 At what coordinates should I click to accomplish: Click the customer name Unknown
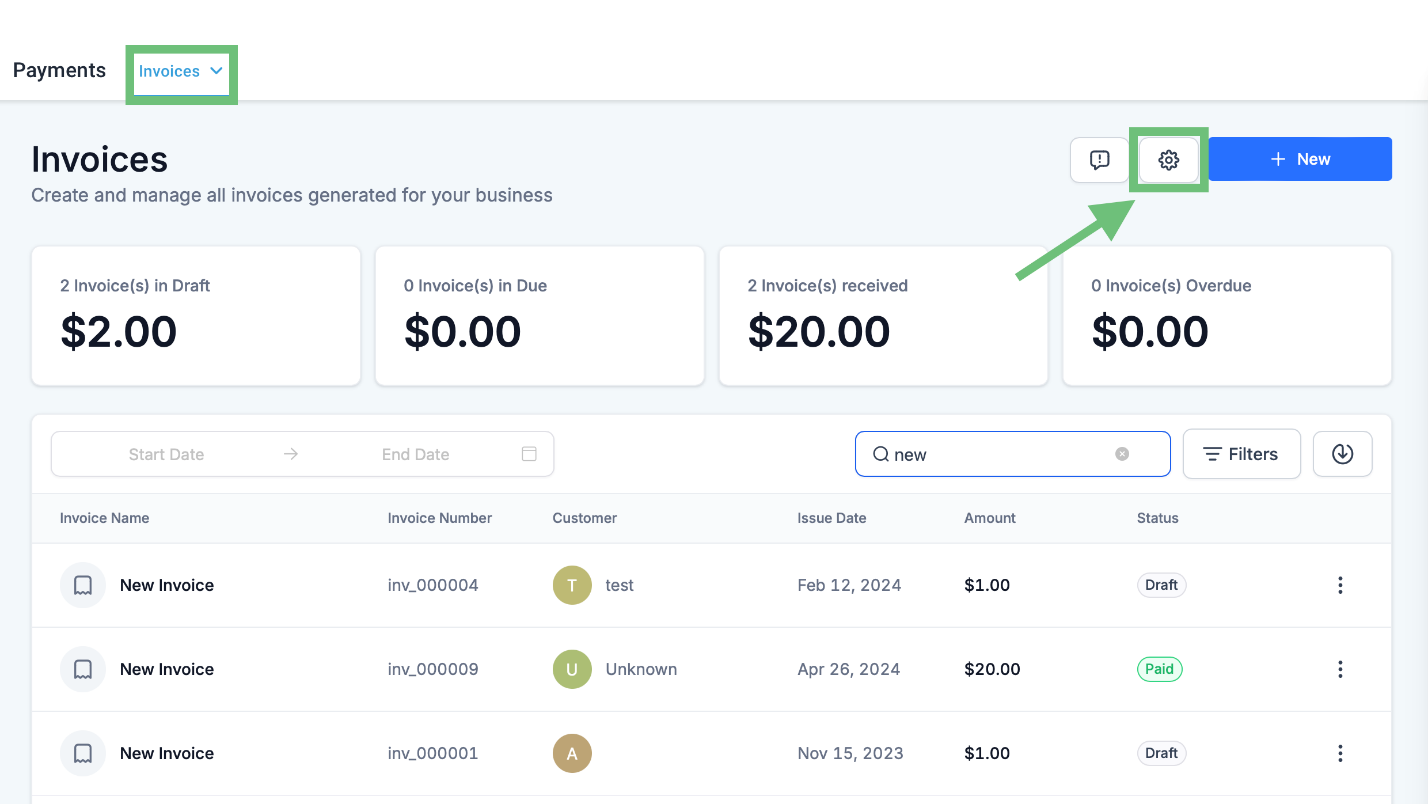tap(641, 669)
